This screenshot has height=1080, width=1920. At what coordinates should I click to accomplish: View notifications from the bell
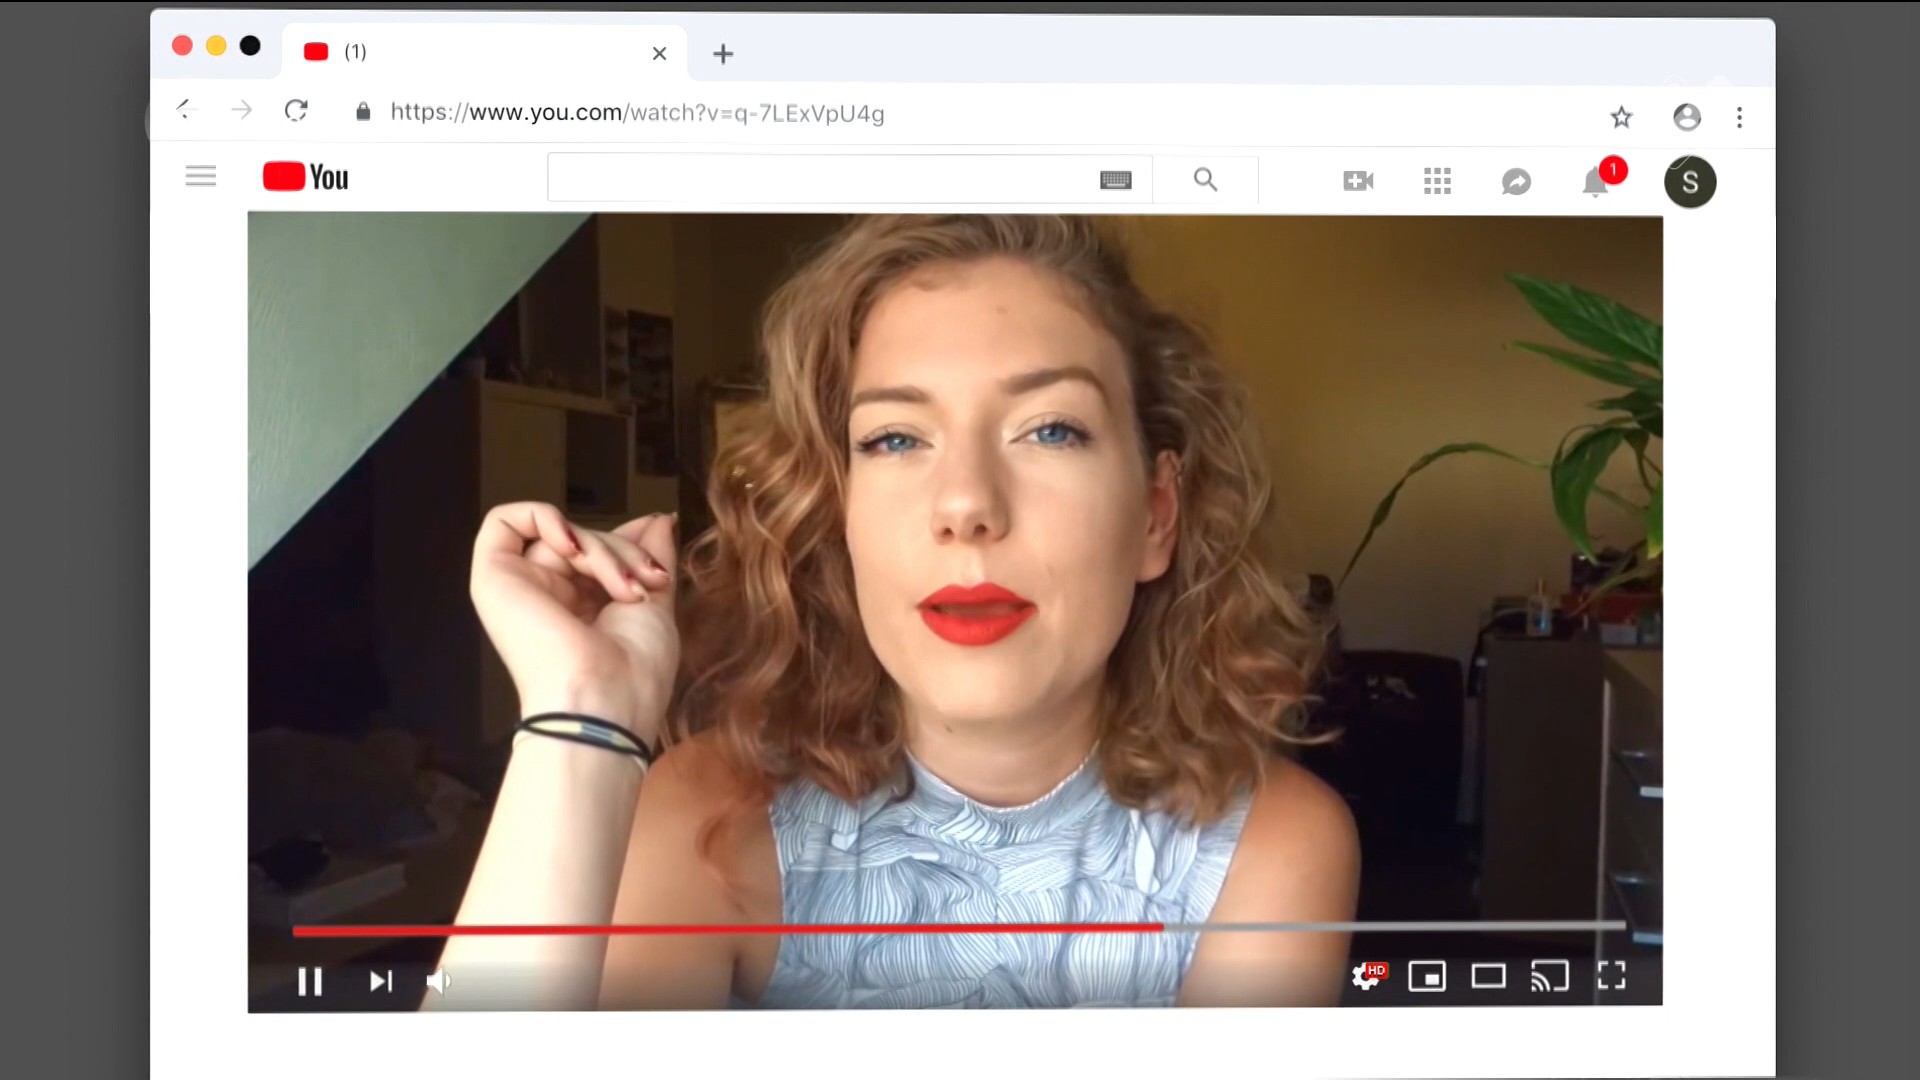(x=1596, y=182)
